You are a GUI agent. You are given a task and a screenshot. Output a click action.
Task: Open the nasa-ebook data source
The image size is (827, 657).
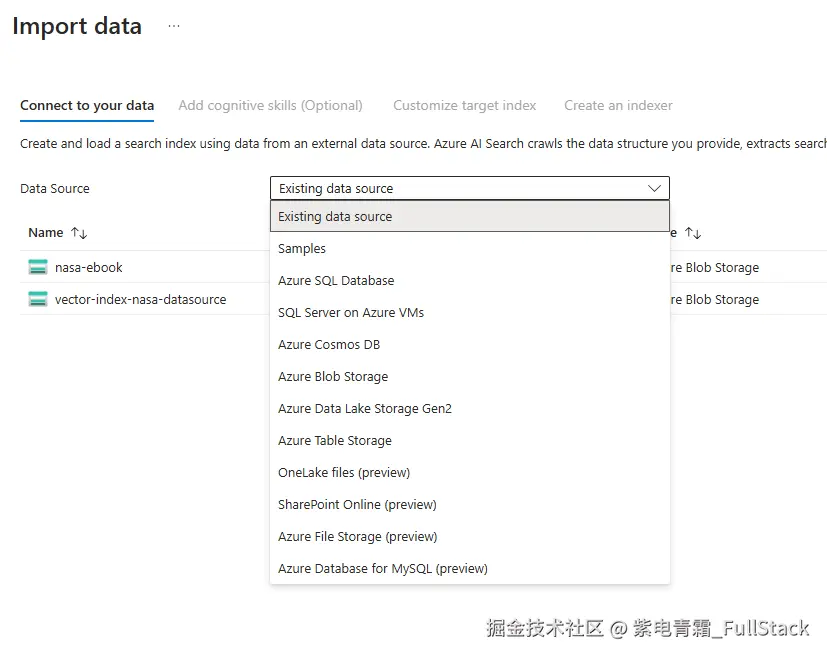89,267
